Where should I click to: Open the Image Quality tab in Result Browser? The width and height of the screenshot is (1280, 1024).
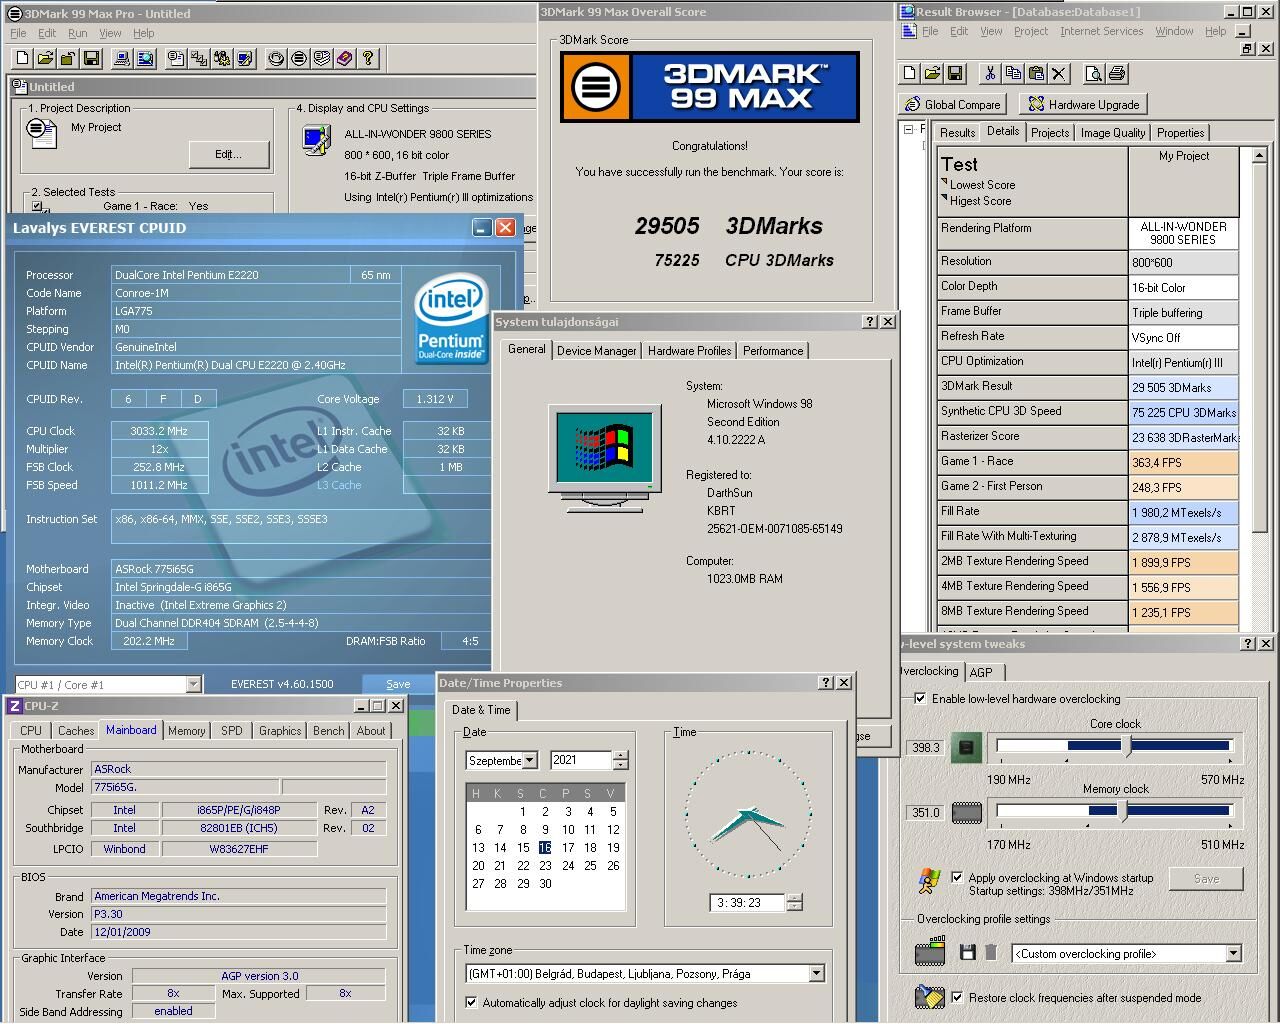1113,133
